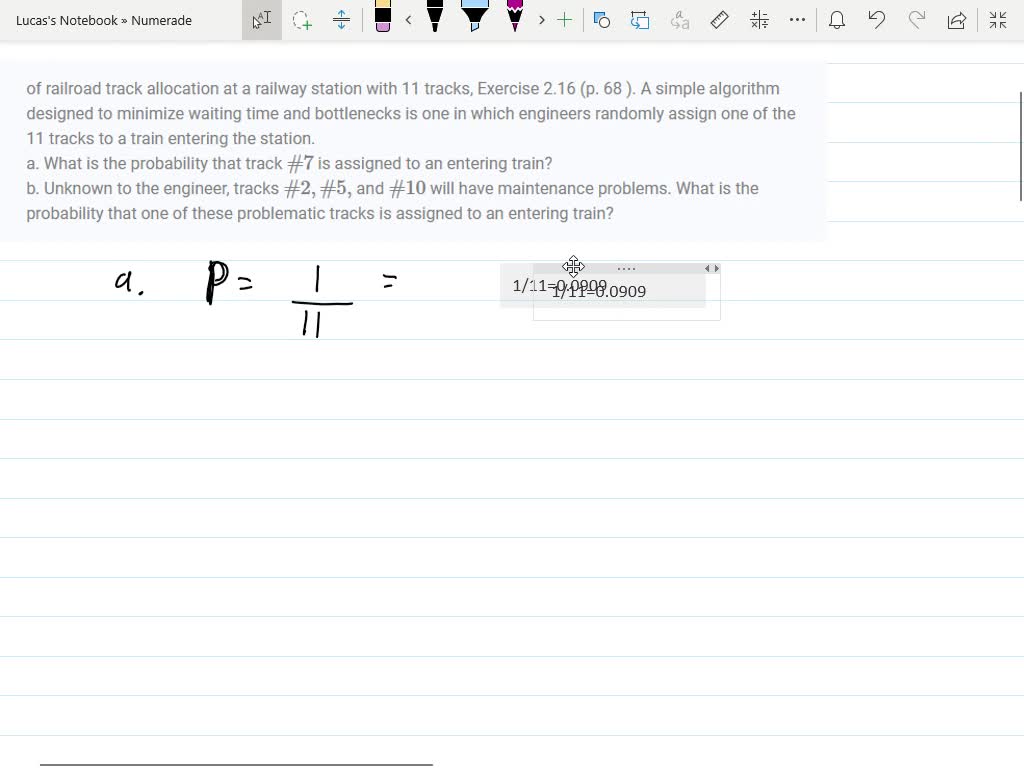The image size is (1024, 768).
Task: Open the notifications bell
Action: (x=837, y=20)
